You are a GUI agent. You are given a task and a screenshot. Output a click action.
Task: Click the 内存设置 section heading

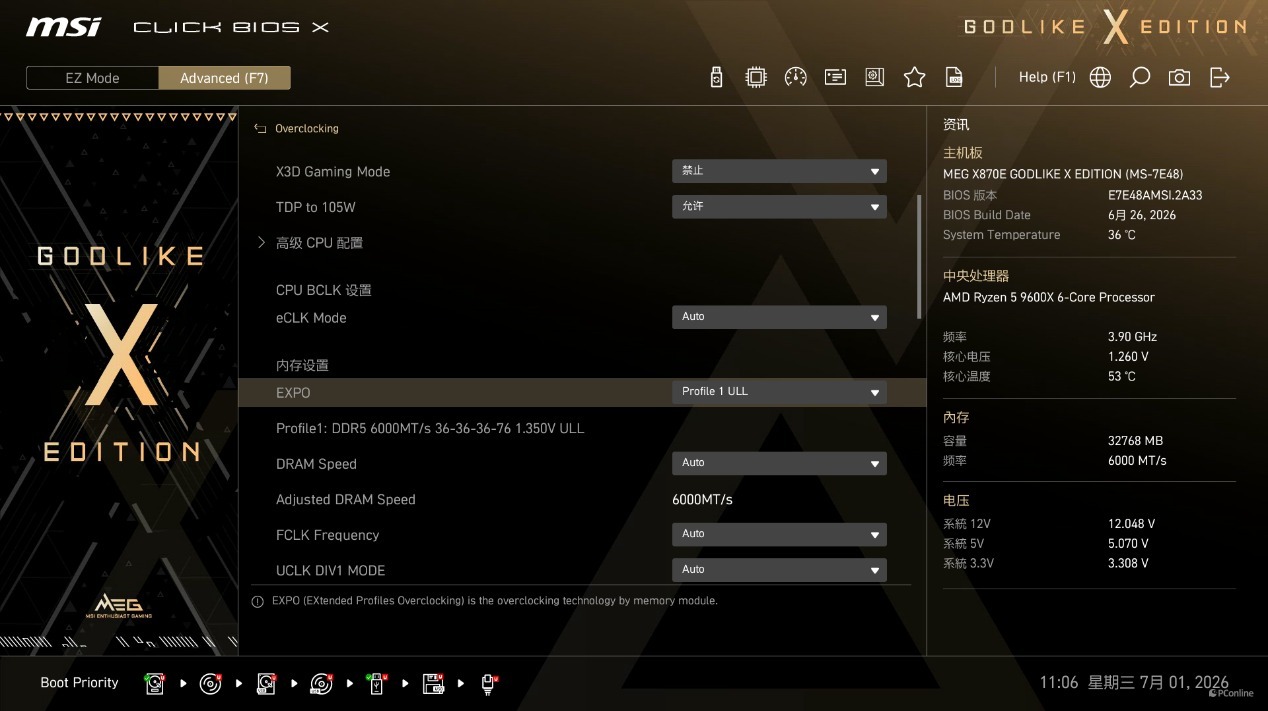[x=302, y=365]
